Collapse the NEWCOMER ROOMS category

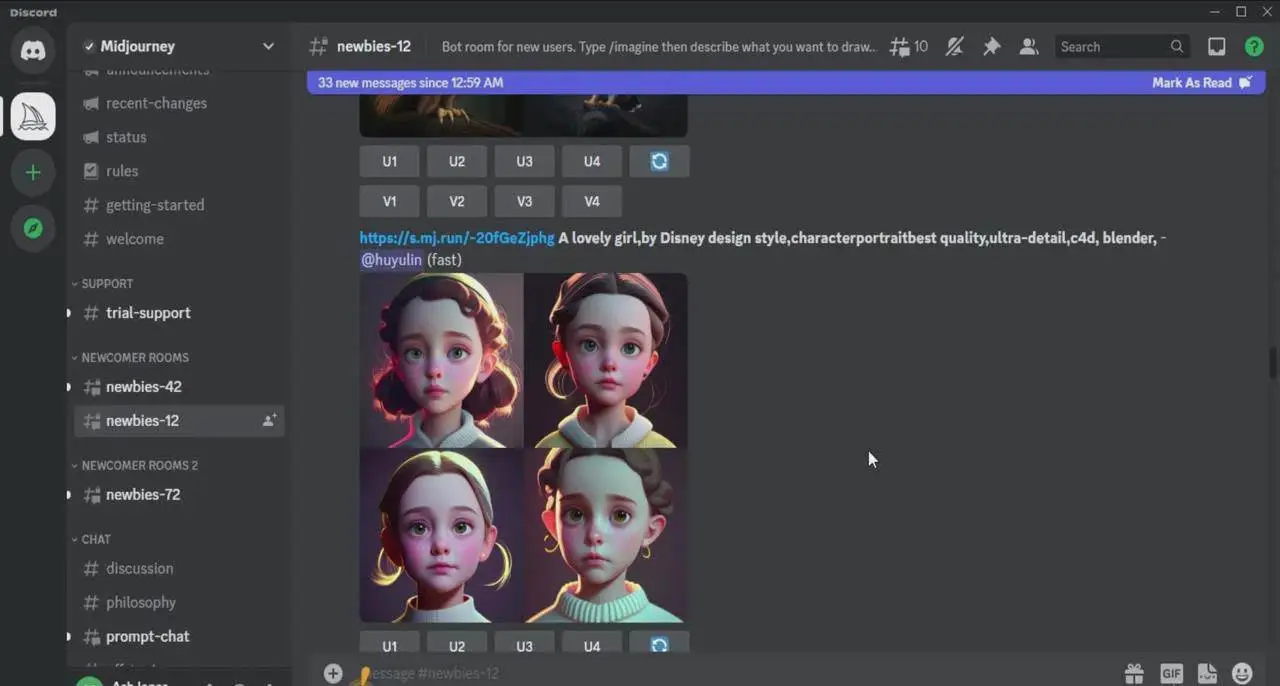134,358
